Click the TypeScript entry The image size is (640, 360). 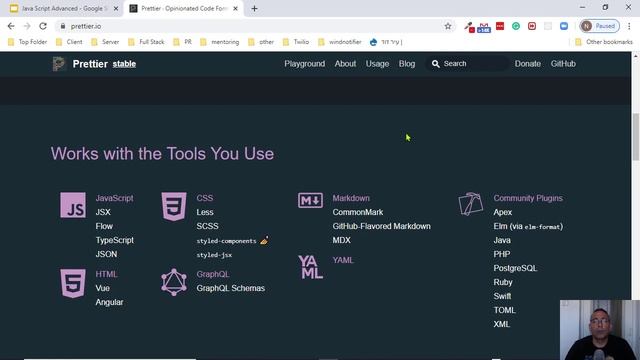click(x=115, y=240)
